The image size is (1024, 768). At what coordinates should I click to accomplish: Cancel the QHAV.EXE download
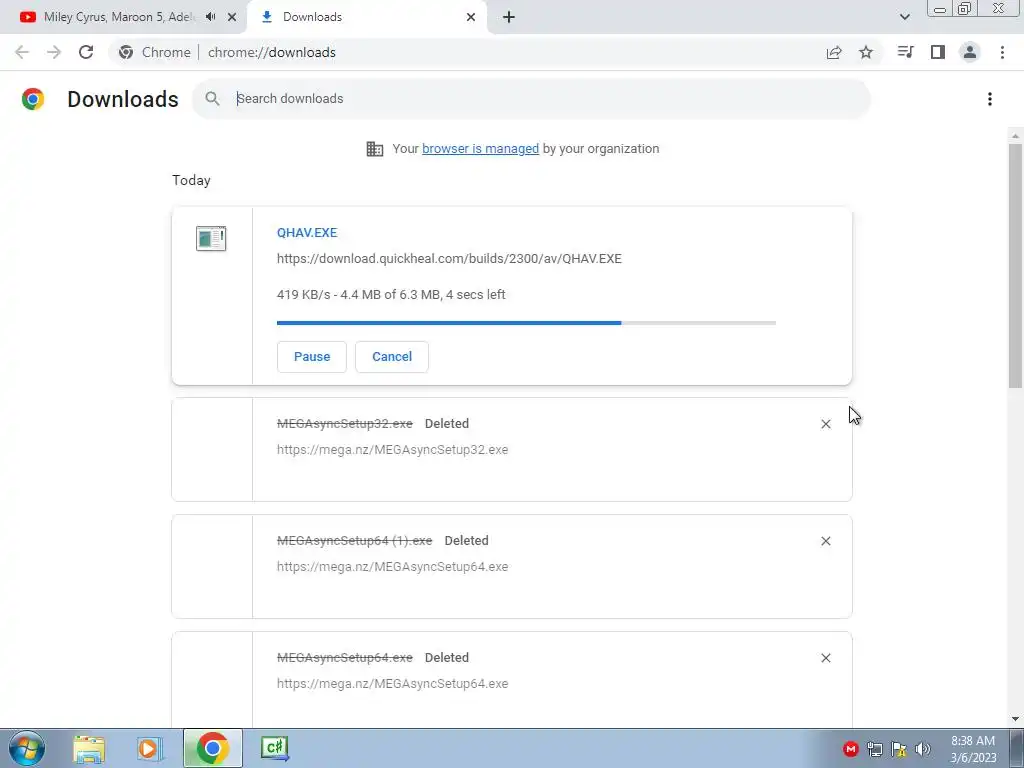[392, 357]
